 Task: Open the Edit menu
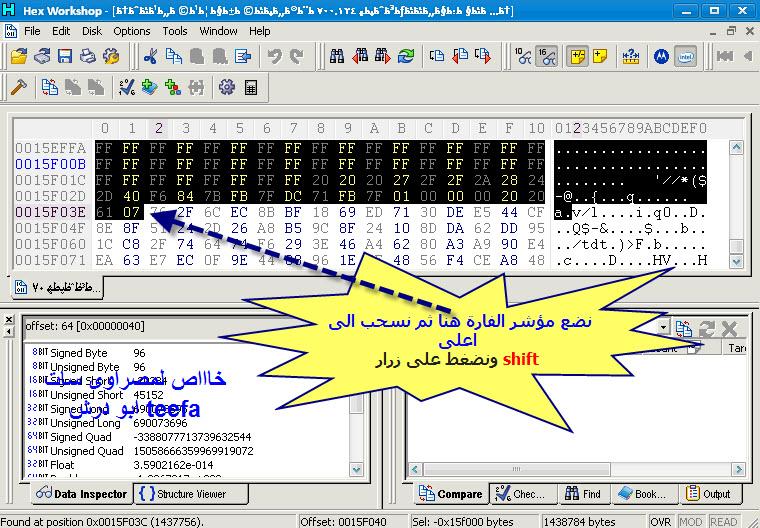61,31
